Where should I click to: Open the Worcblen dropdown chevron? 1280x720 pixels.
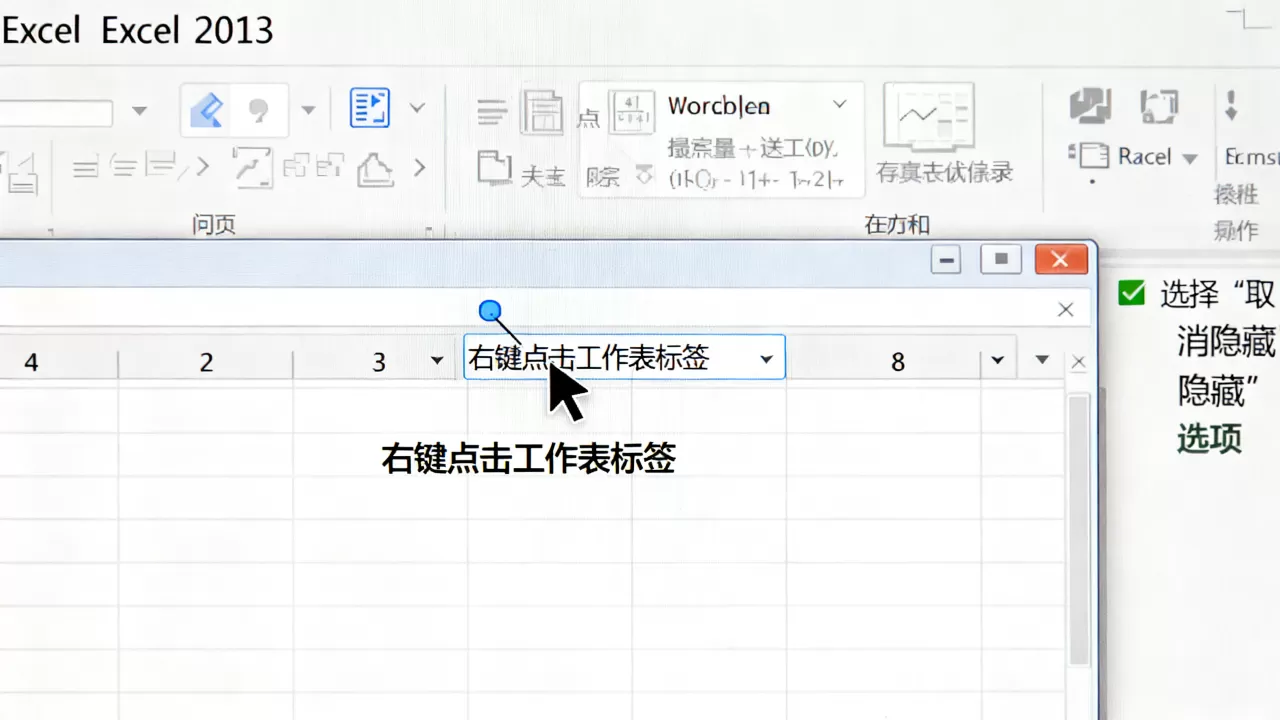point(840,104)
